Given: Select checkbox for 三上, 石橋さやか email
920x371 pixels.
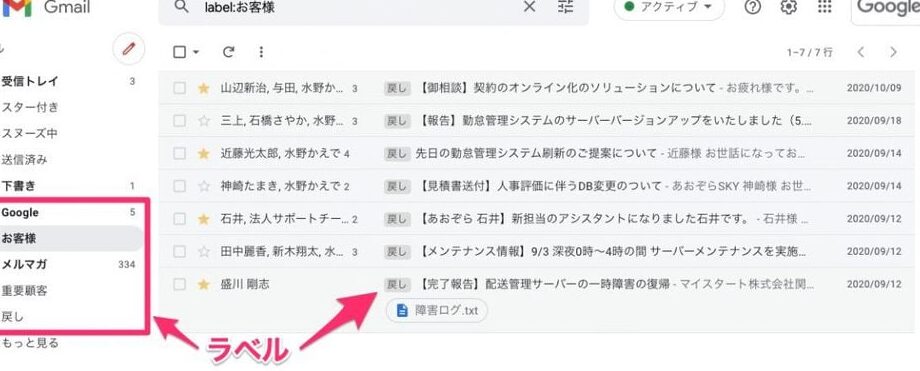Looking at the screenshot, I should coord(180,121).
